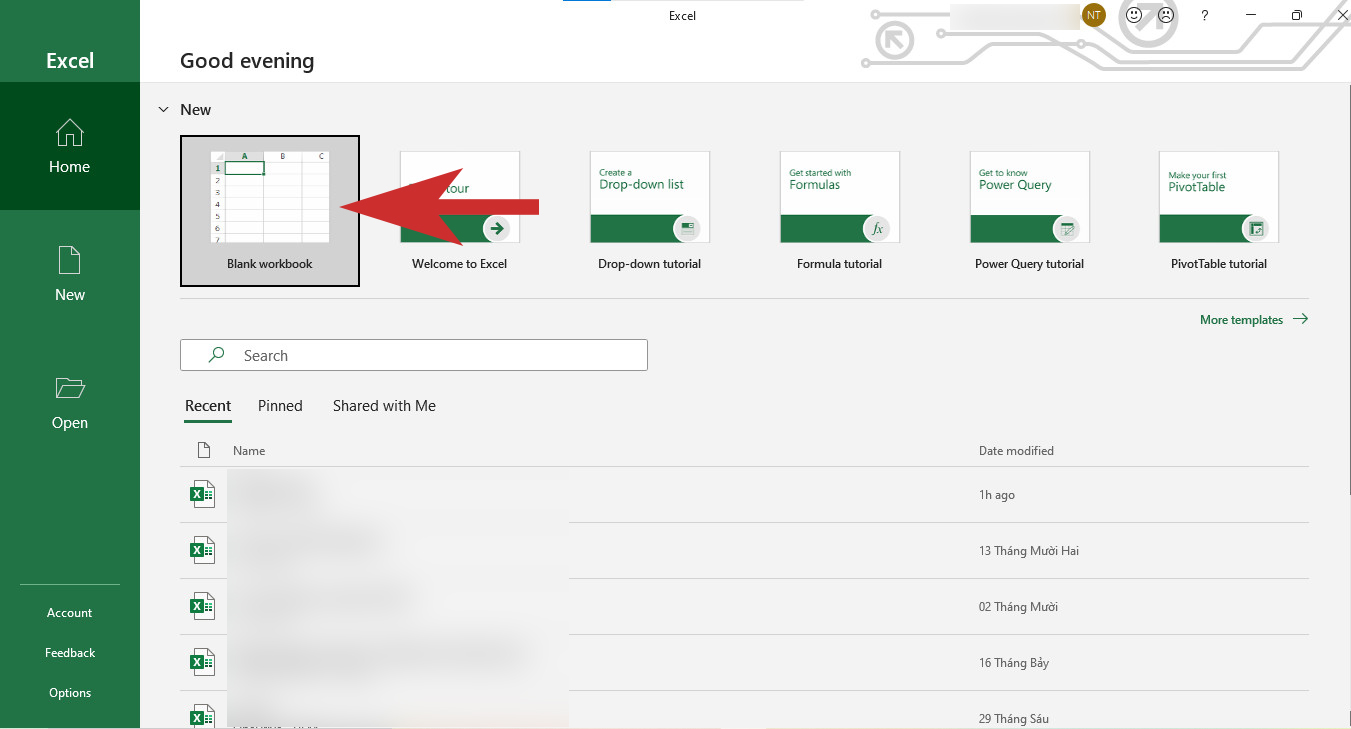Click into the Search box
1351x729 pixels.
[x=414, y=355]
